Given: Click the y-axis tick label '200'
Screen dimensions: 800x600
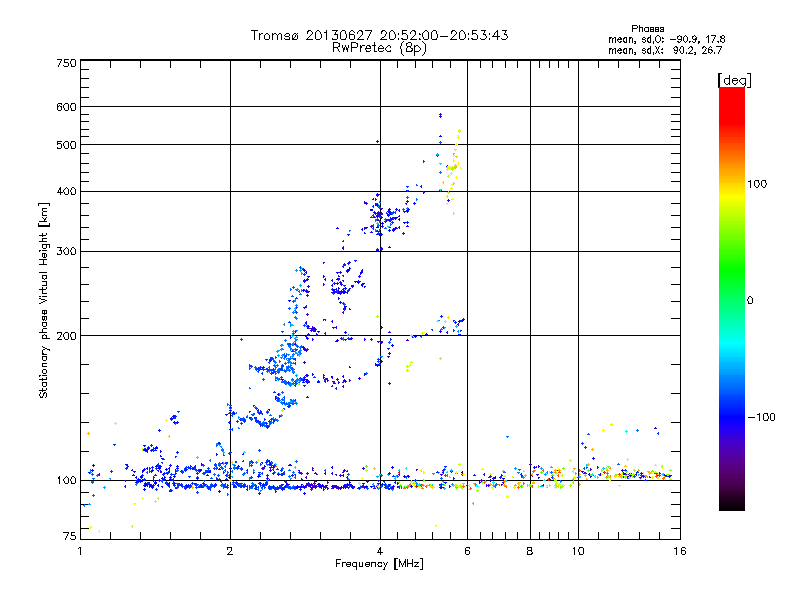Looking at the screenshot, I should (x=67, y=336).
